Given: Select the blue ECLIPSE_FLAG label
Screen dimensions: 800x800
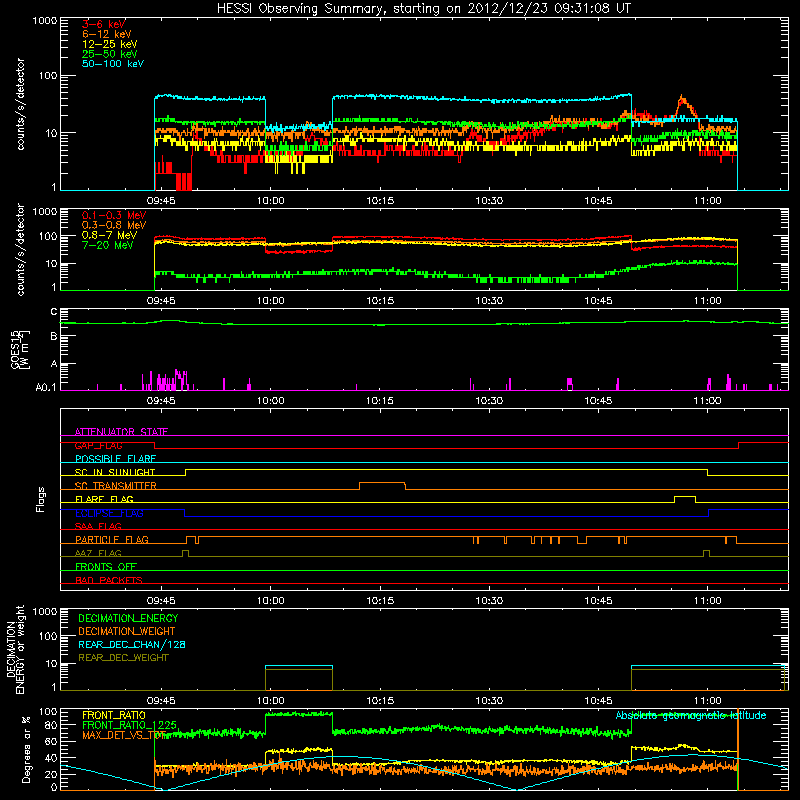Looking at the screenshot, I should tap(109, 513).
